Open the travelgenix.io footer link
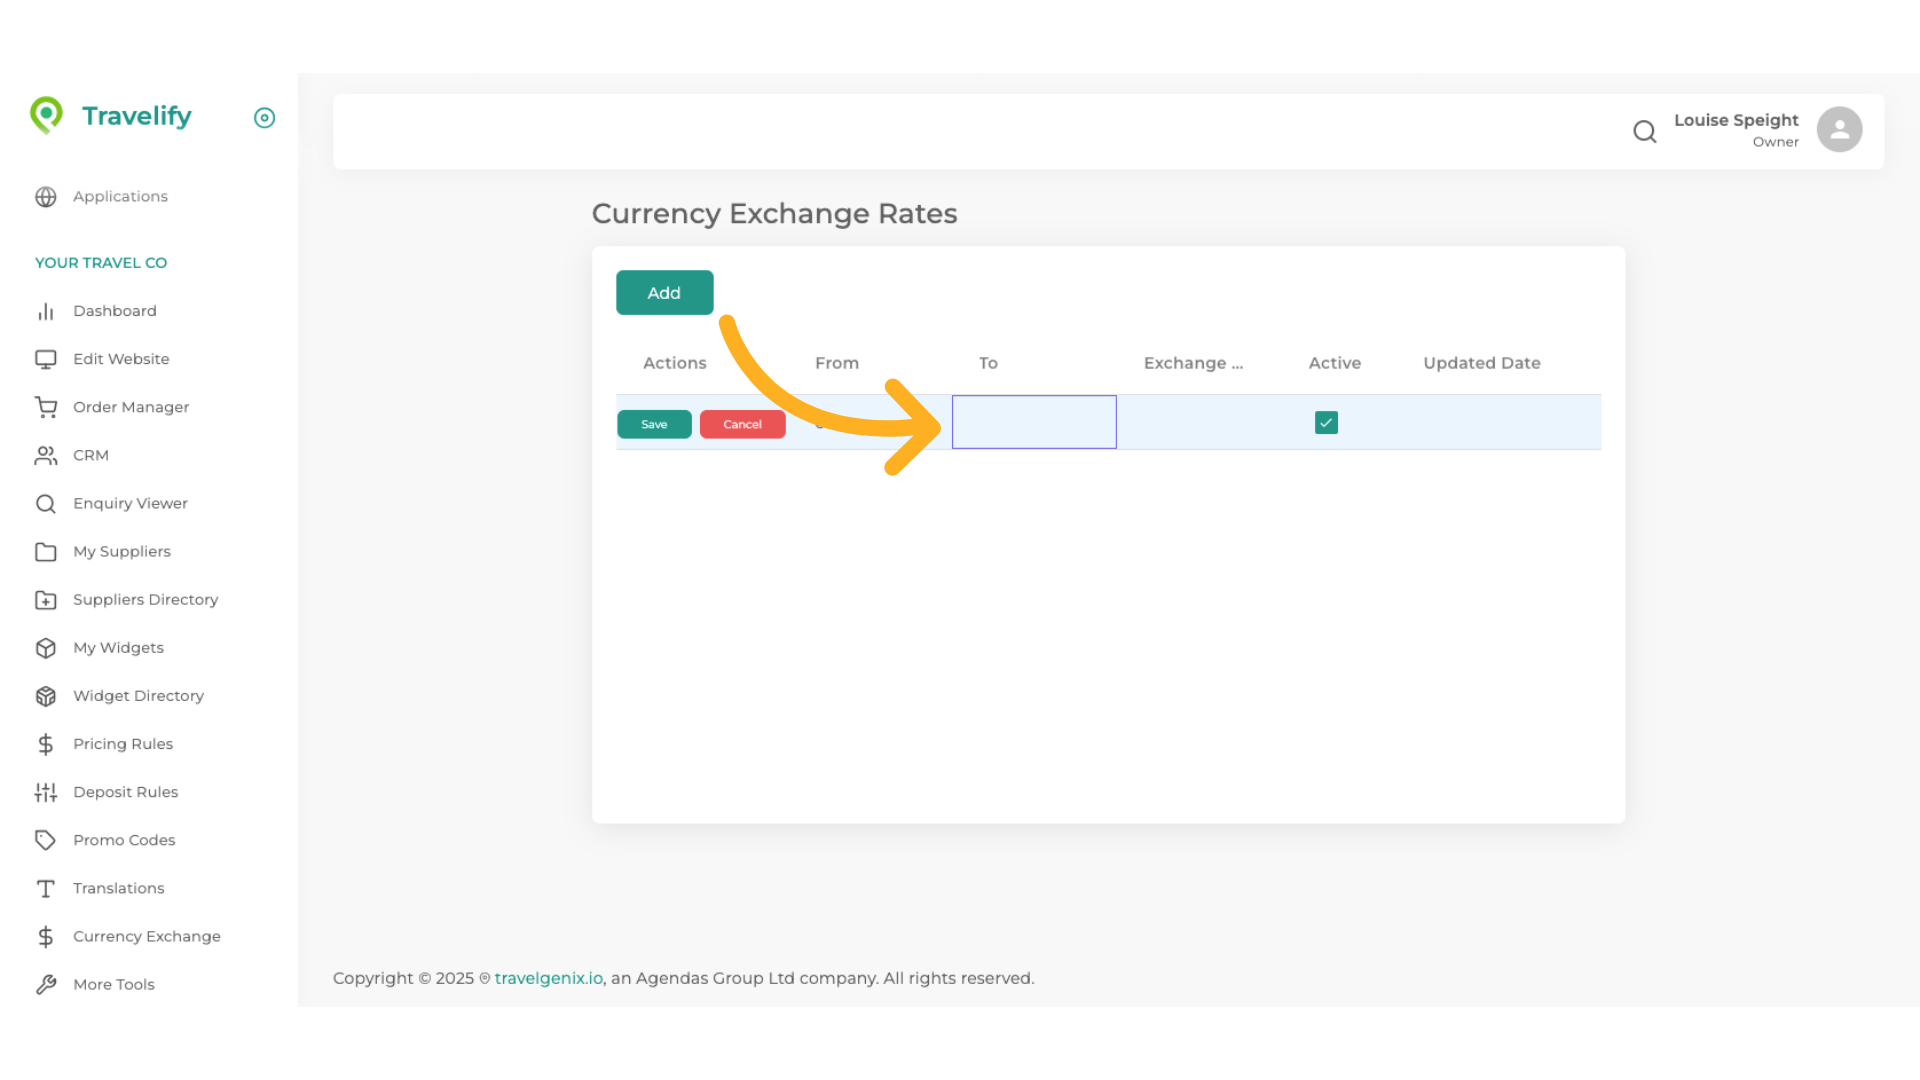The image size is (1920, 1080). 548,978
